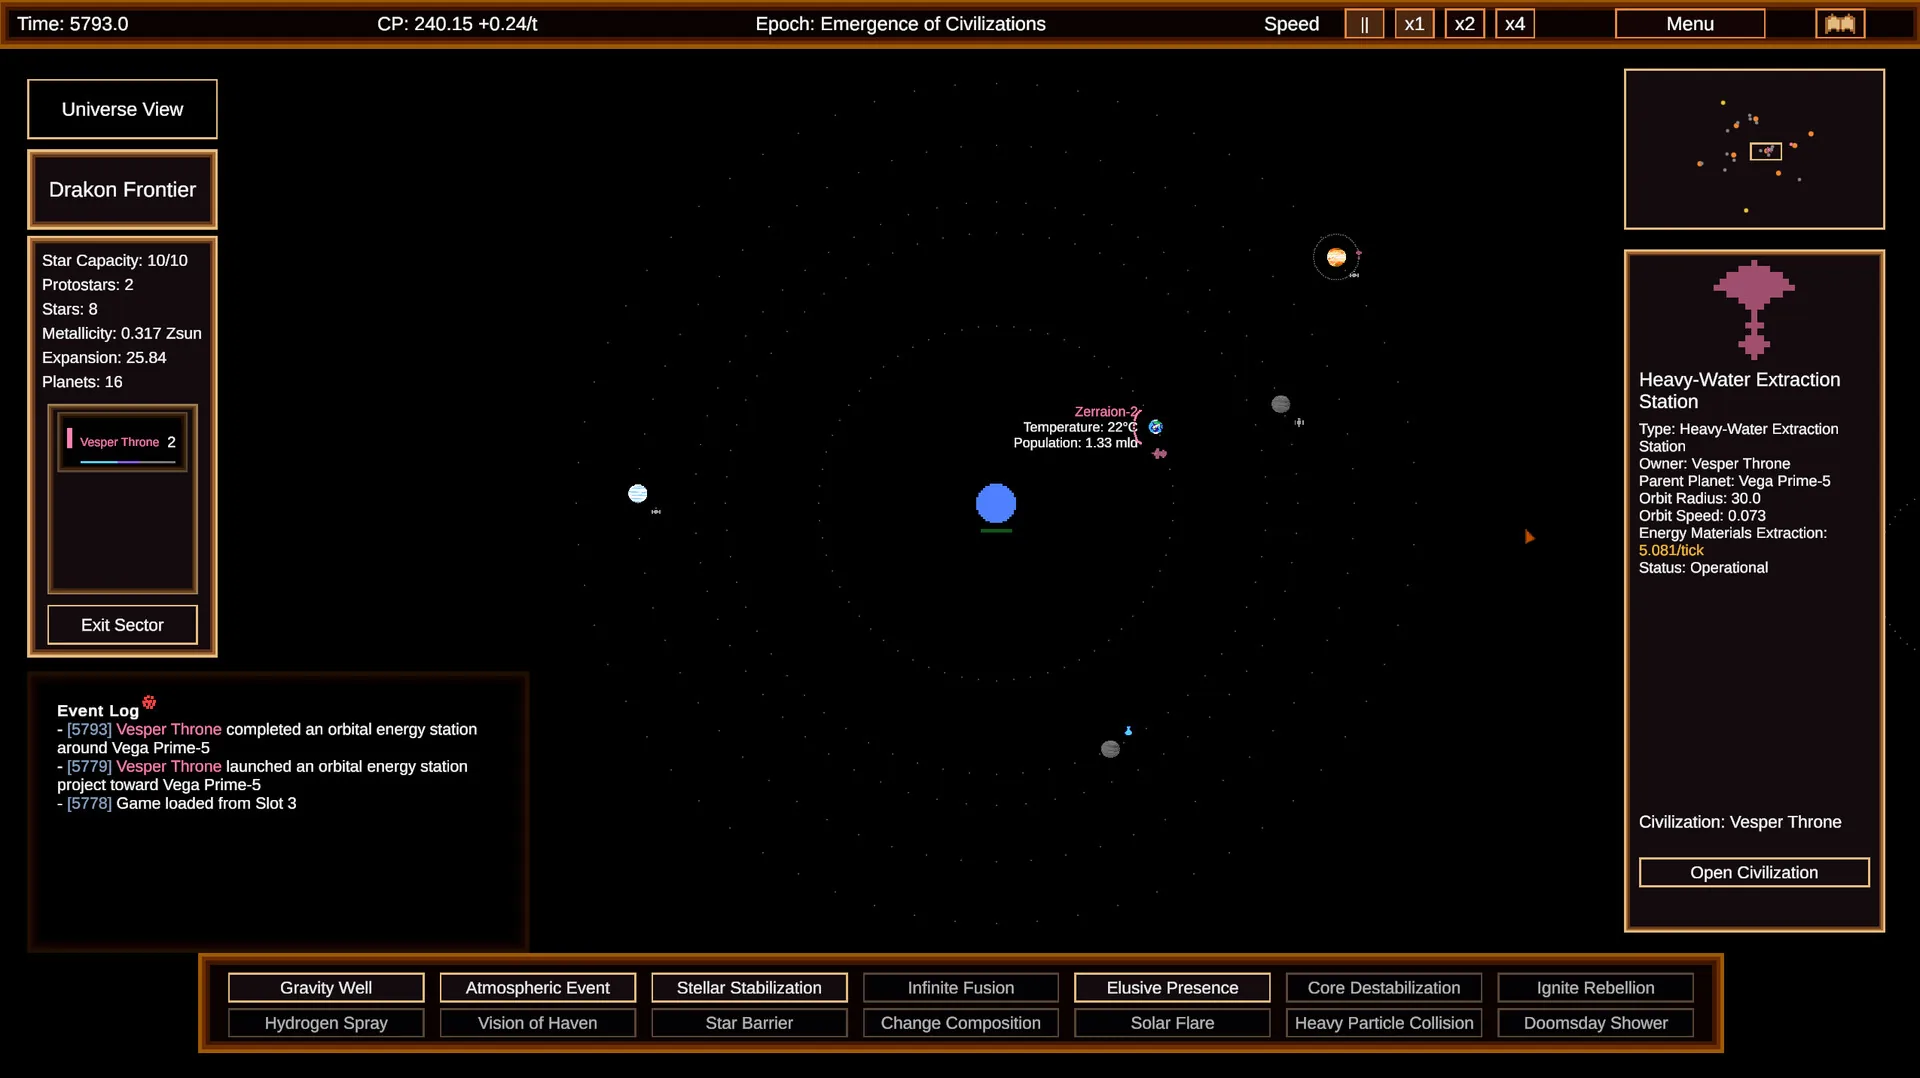Pause the game speed
Screen dimensions: 1920x1078
tap(1364, 24)
